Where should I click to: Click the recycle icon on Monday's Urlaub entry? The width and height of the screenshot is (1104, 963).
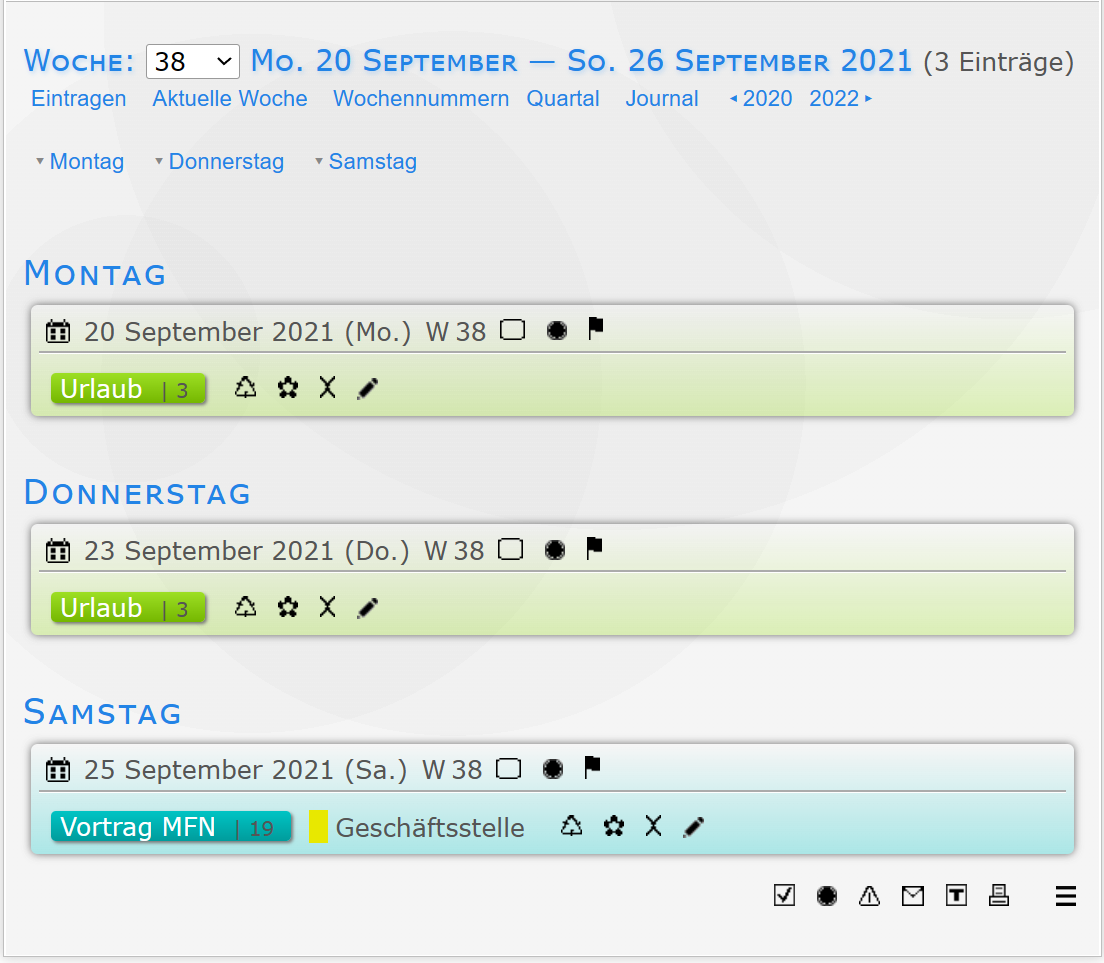(x=245, y=387)
